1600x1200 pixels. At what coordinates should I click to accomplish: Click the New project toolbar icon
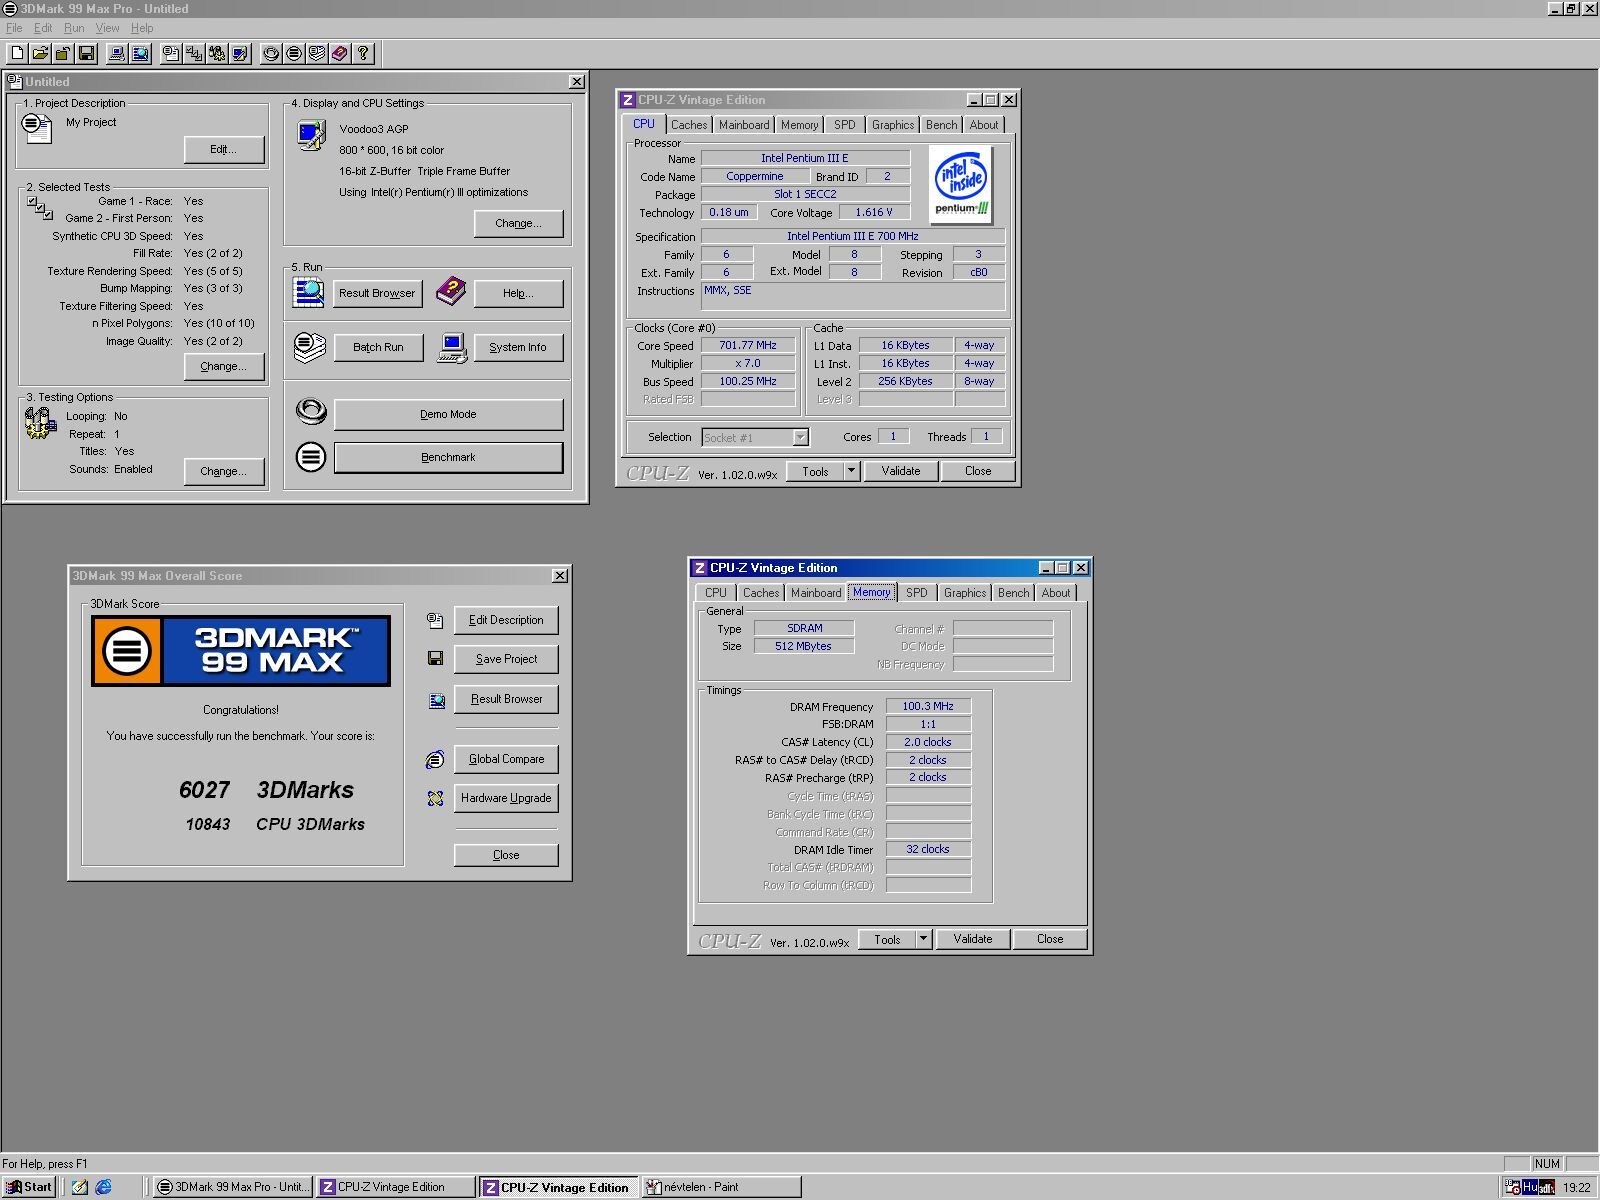click(17, 53)
